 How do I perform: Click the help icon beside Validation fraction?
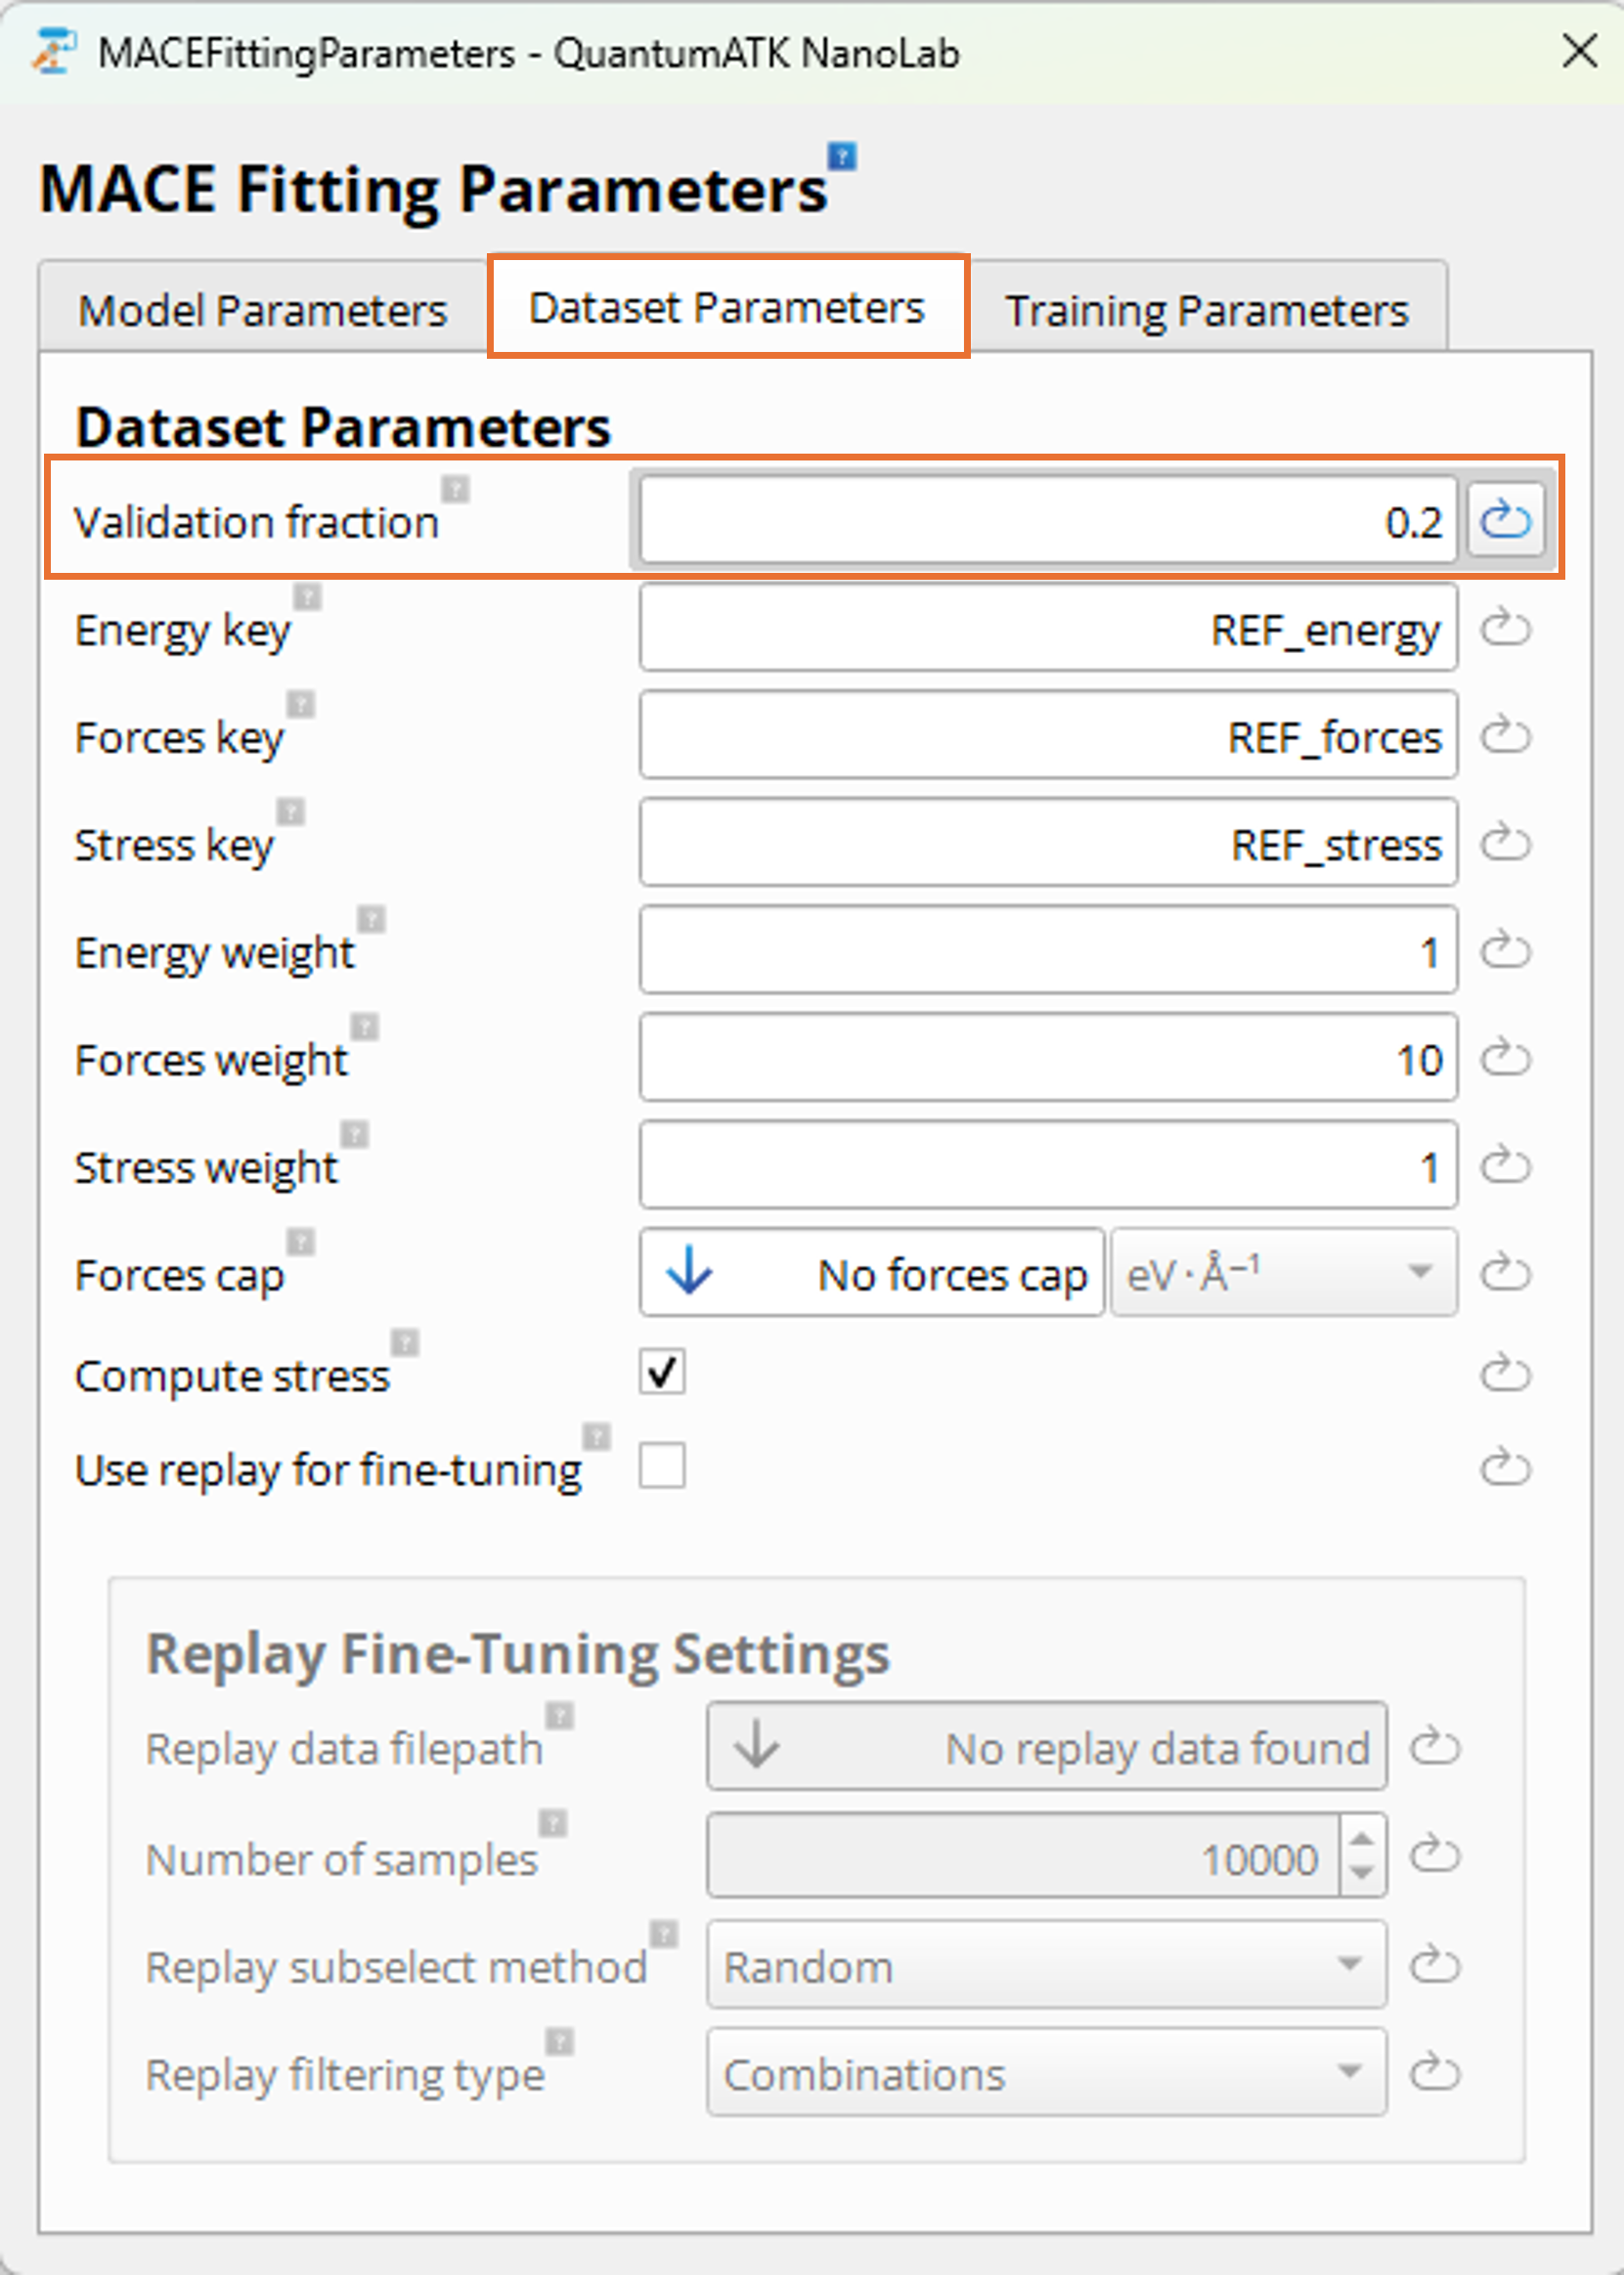tap(456, 489)
